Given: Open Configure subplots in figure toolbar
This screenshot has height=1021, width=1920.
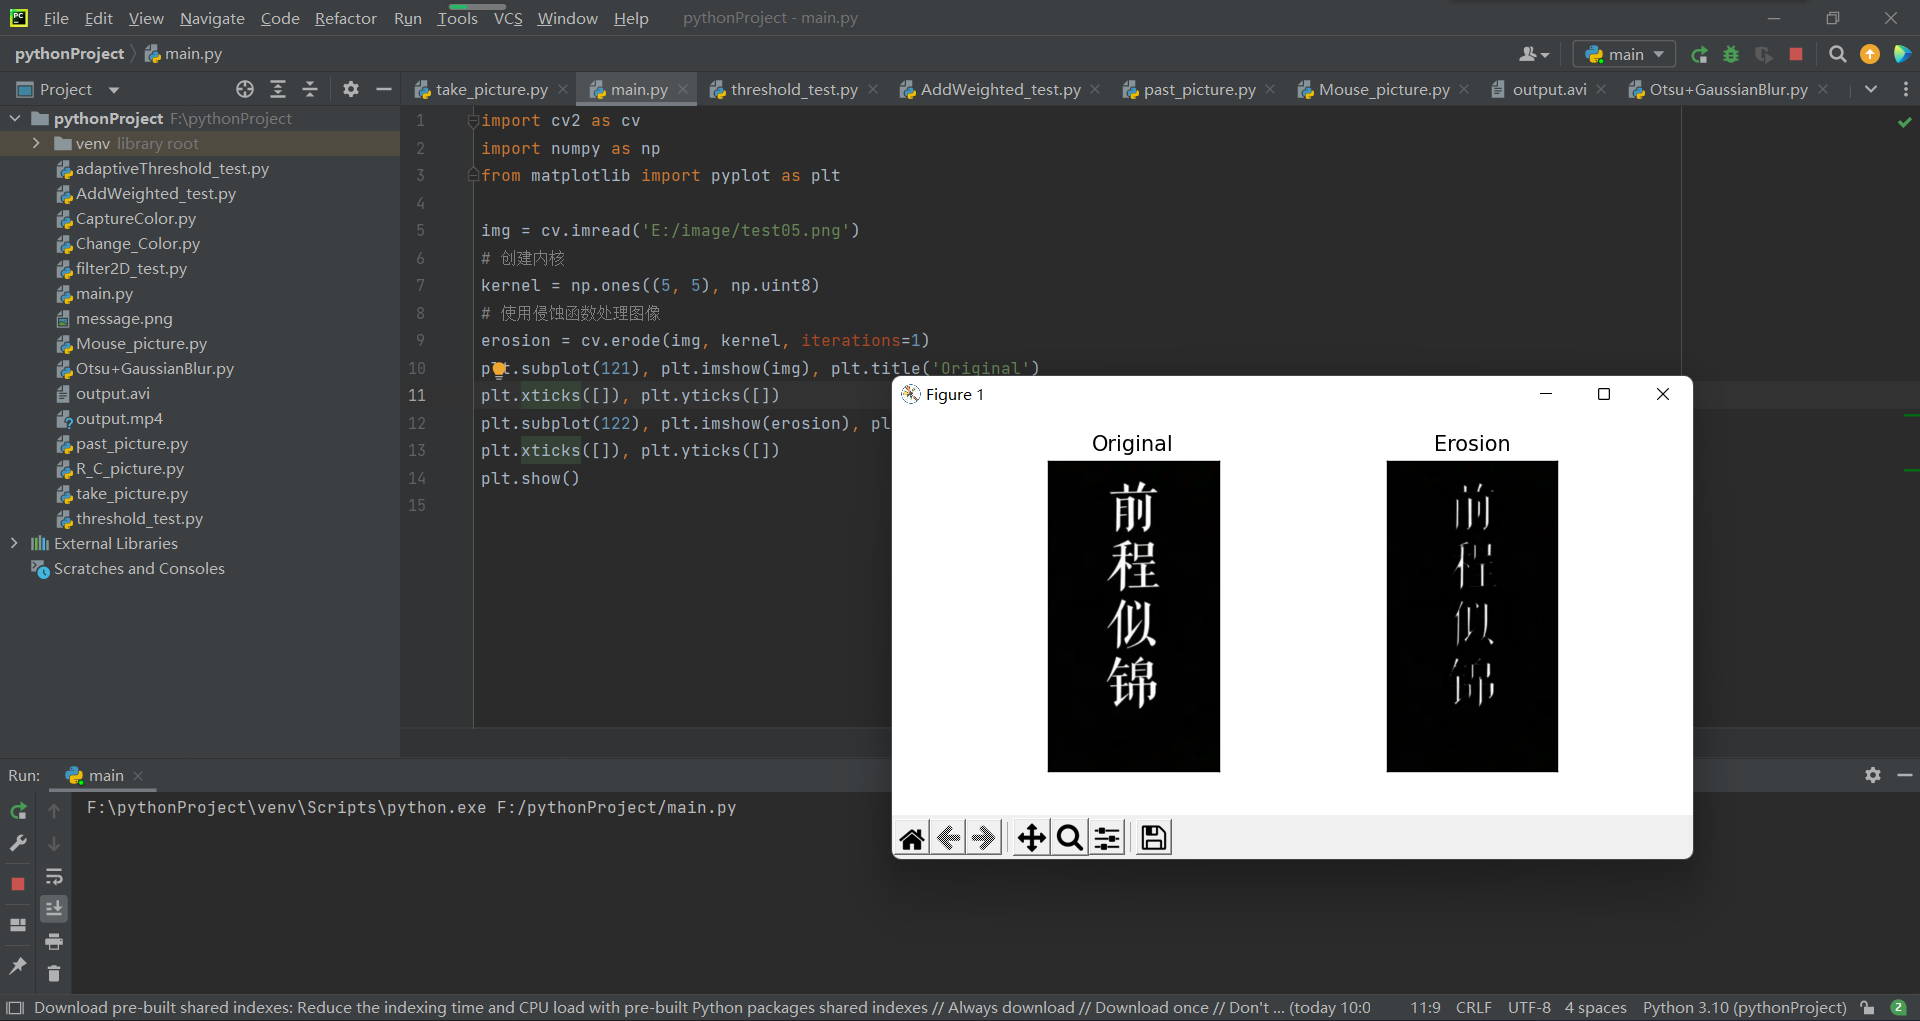Looking at the screenshot, I should tap(1107, 838).
